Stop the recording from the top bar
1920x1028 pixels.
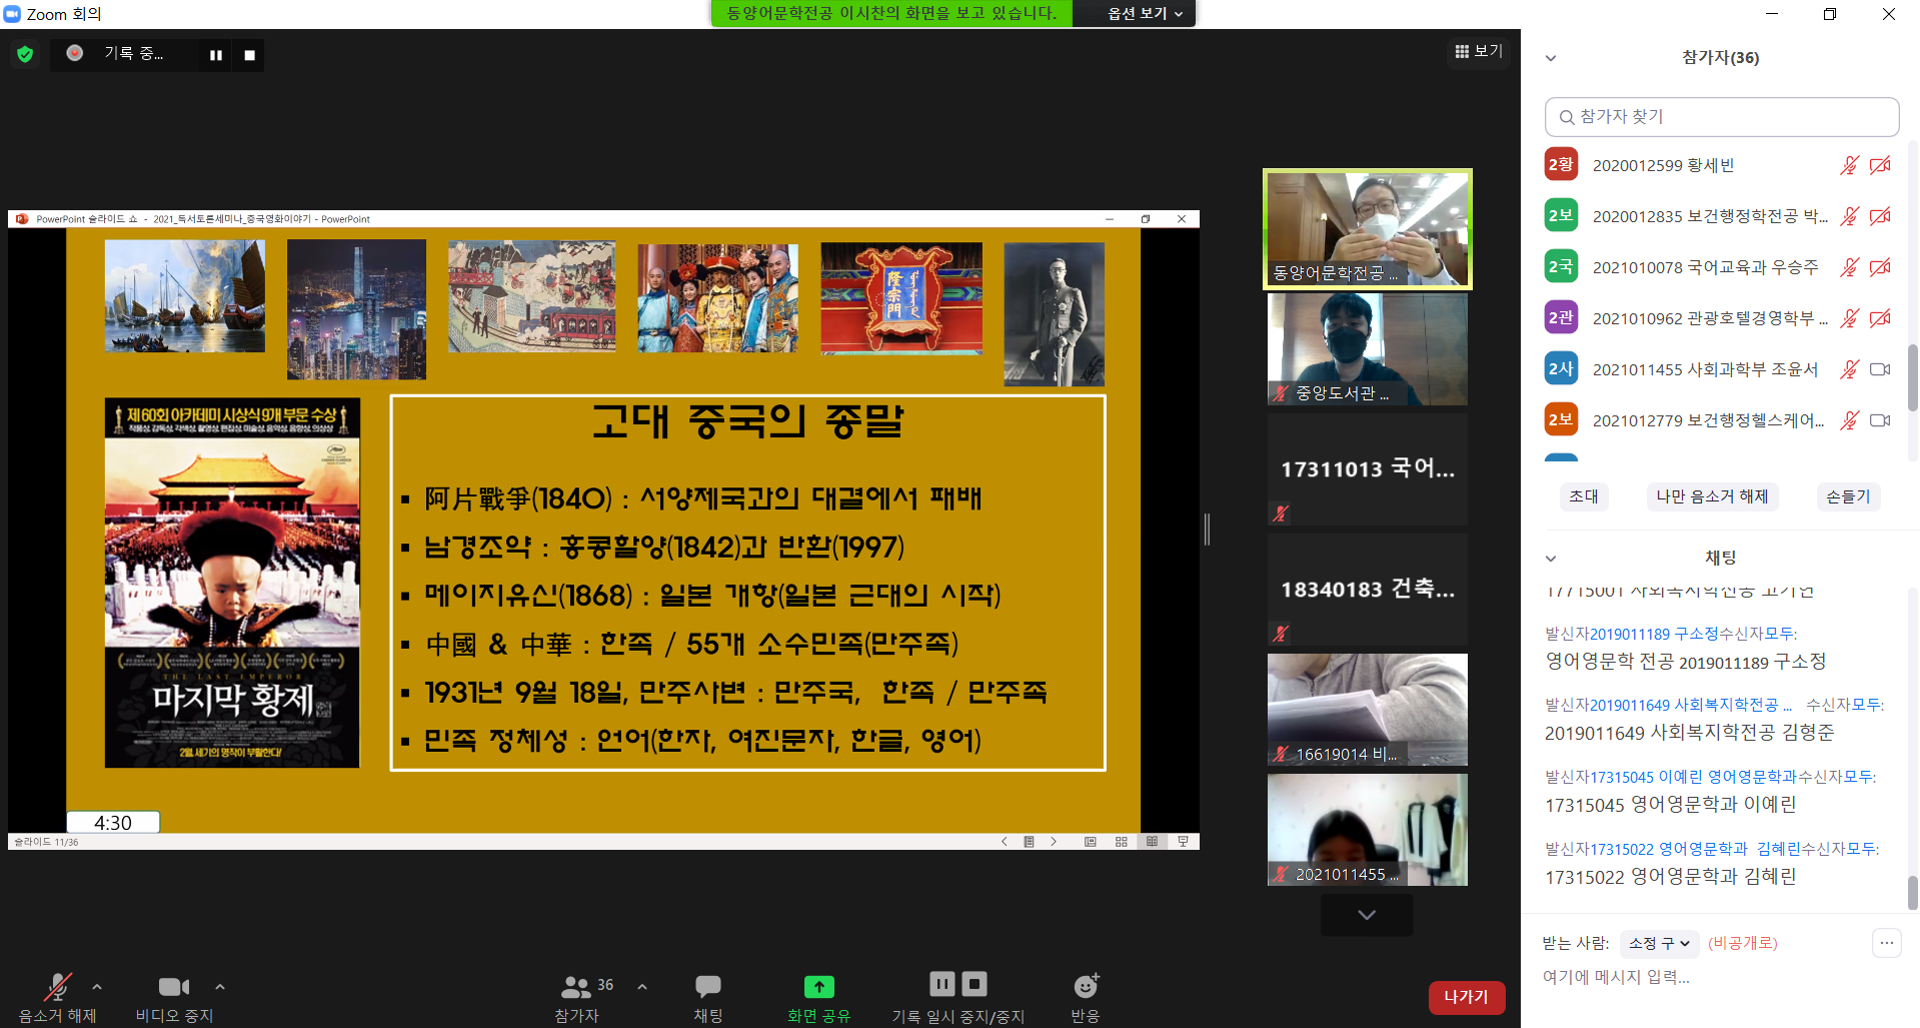(x=250, y=55)
